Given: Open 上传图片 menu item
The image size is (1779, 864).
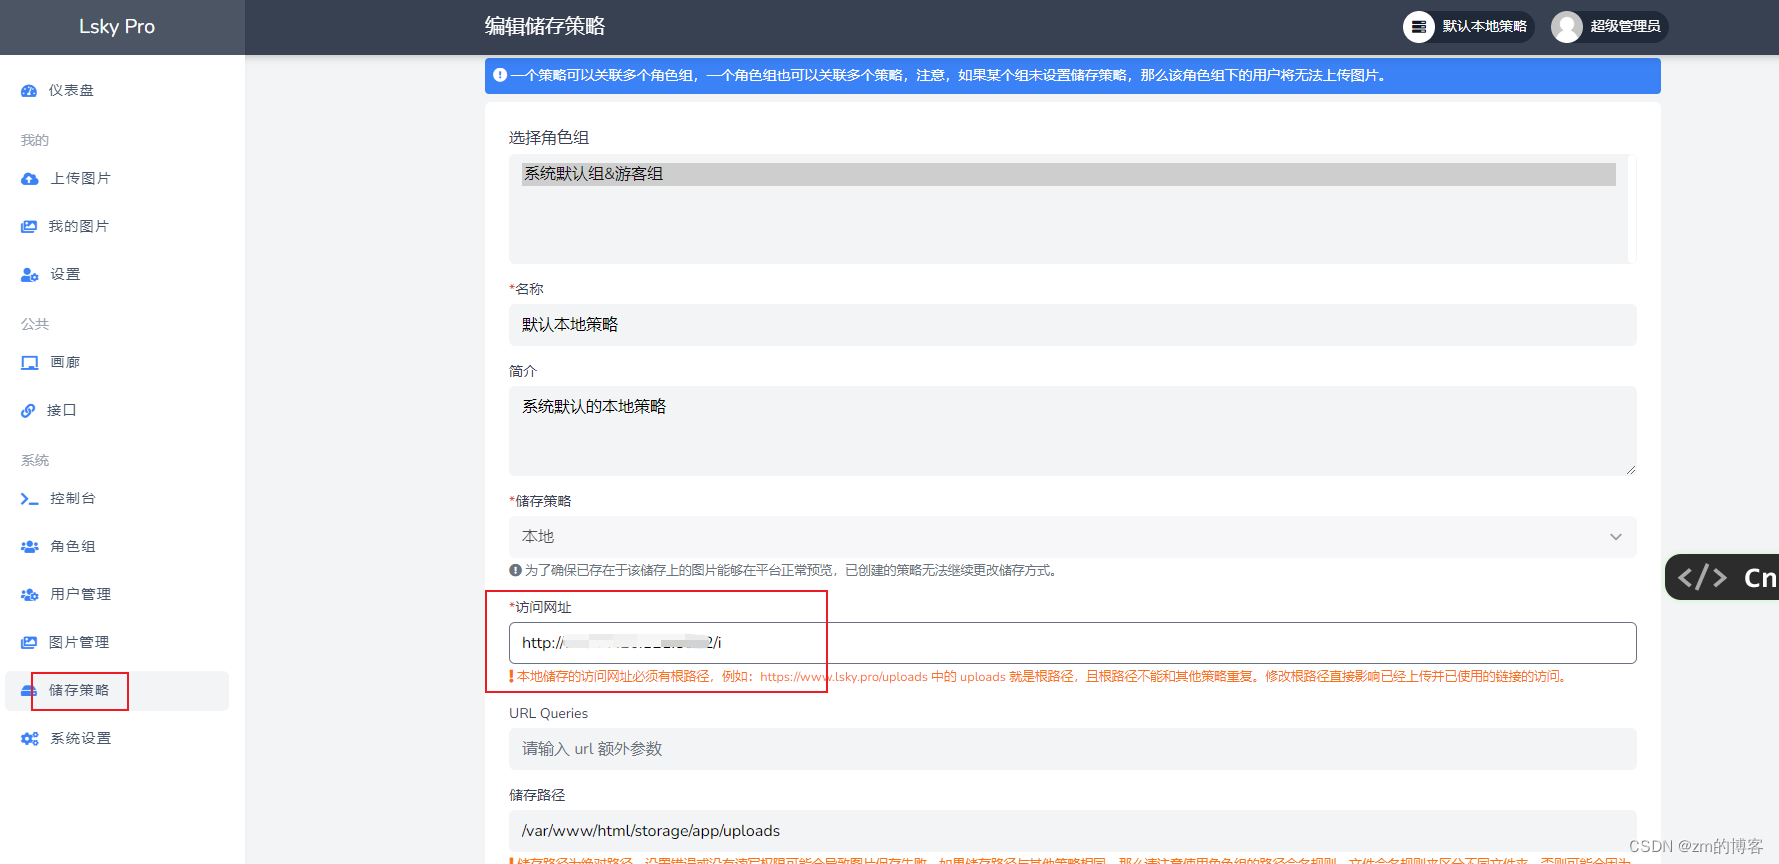Looking at the screenshot, I should [117, 179].
